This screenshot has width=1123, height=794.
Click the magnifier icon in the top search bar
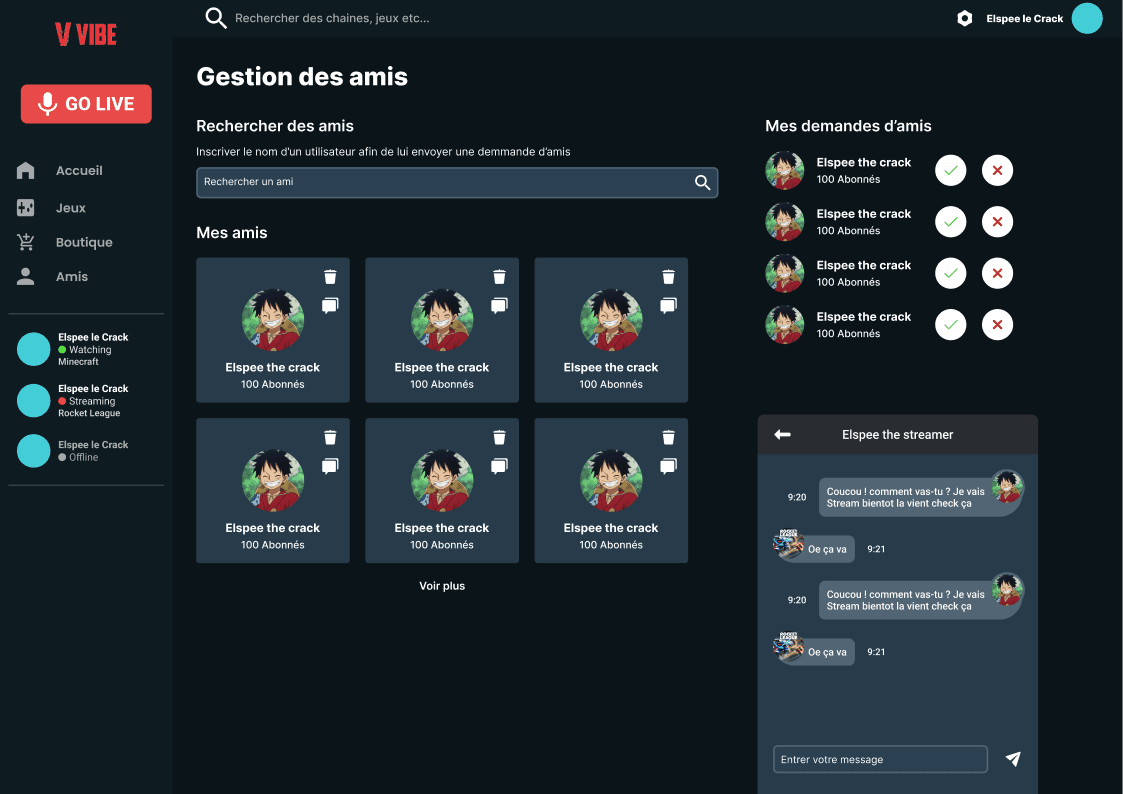[216, 18]
